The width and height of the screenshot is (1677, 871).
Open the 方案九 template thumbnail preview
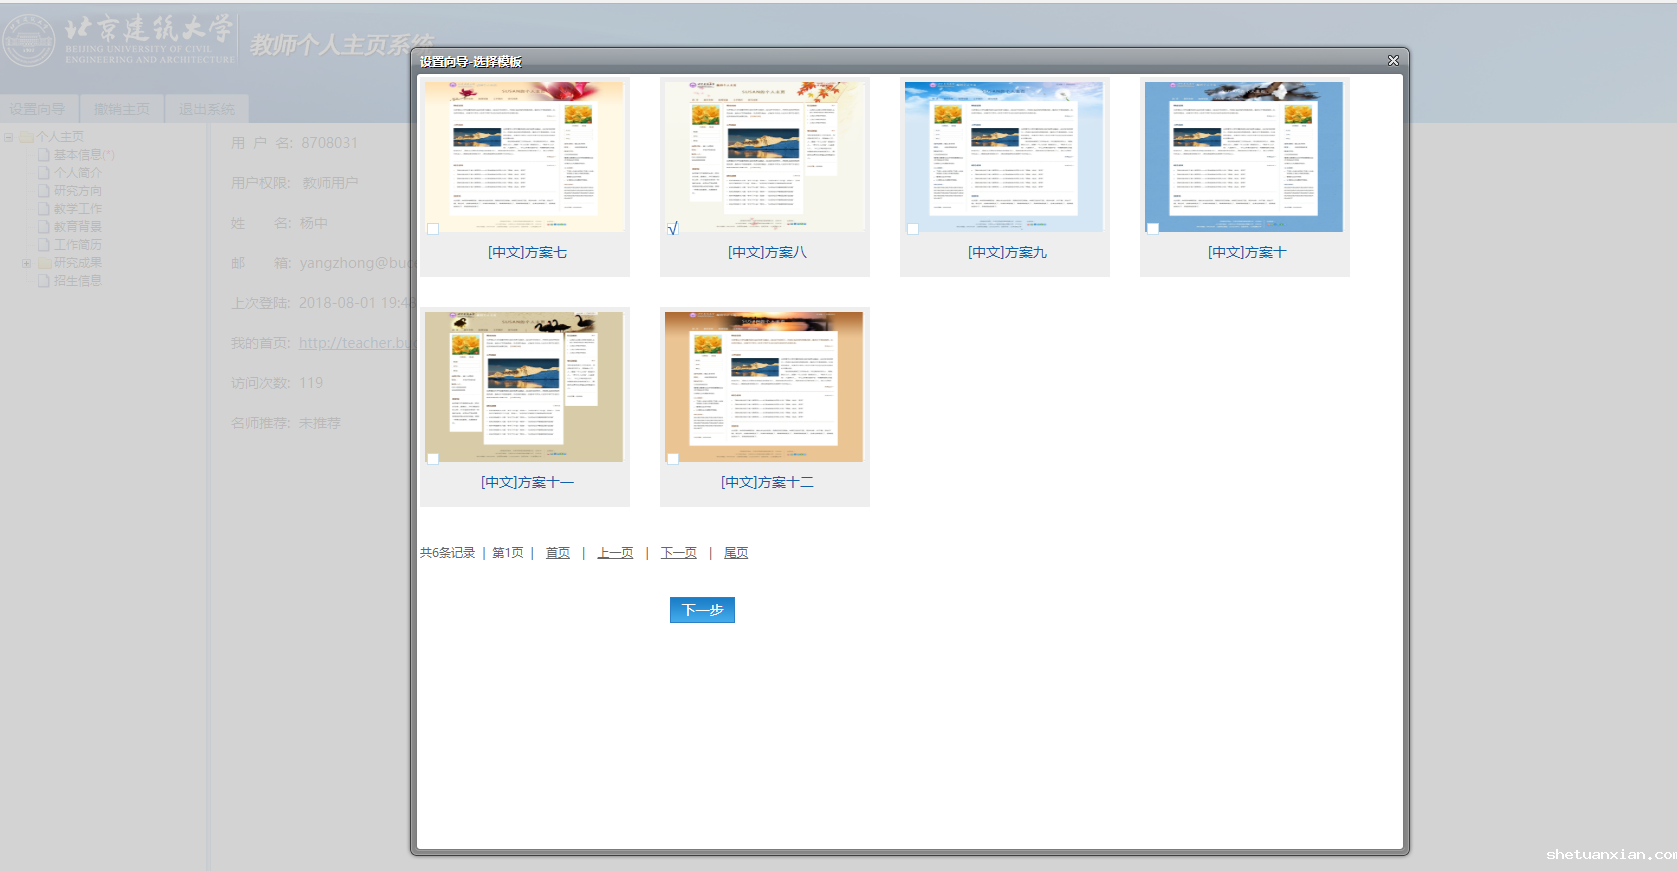1004,157
